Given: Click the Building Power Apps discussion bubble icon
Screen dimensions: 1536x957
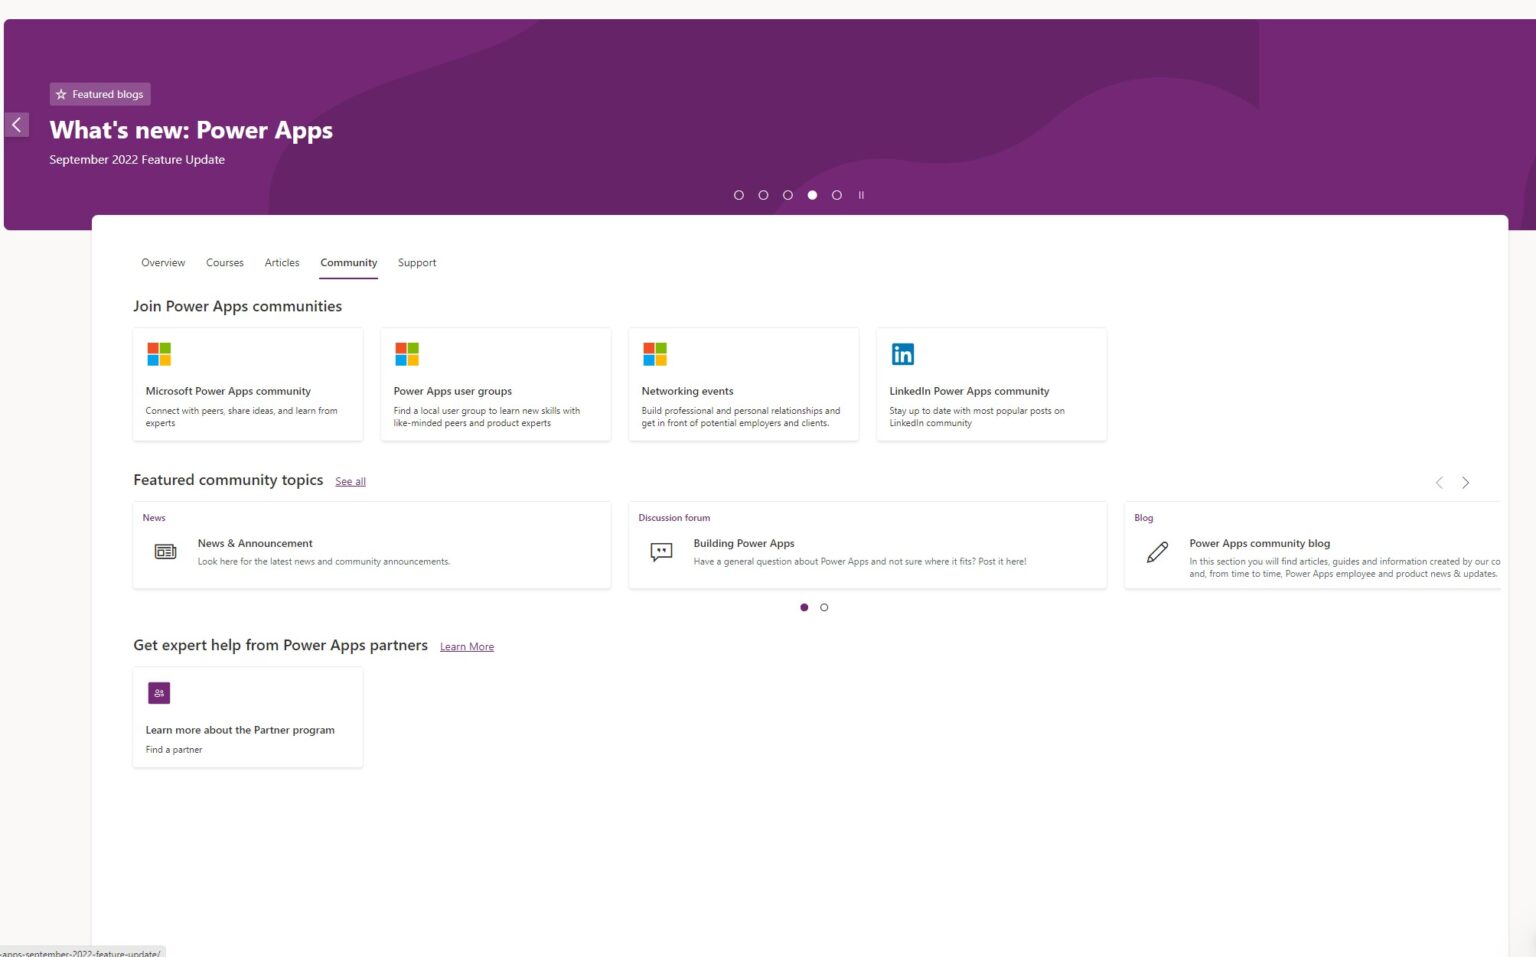Looking at the screenshot, I should pos(661,551).
